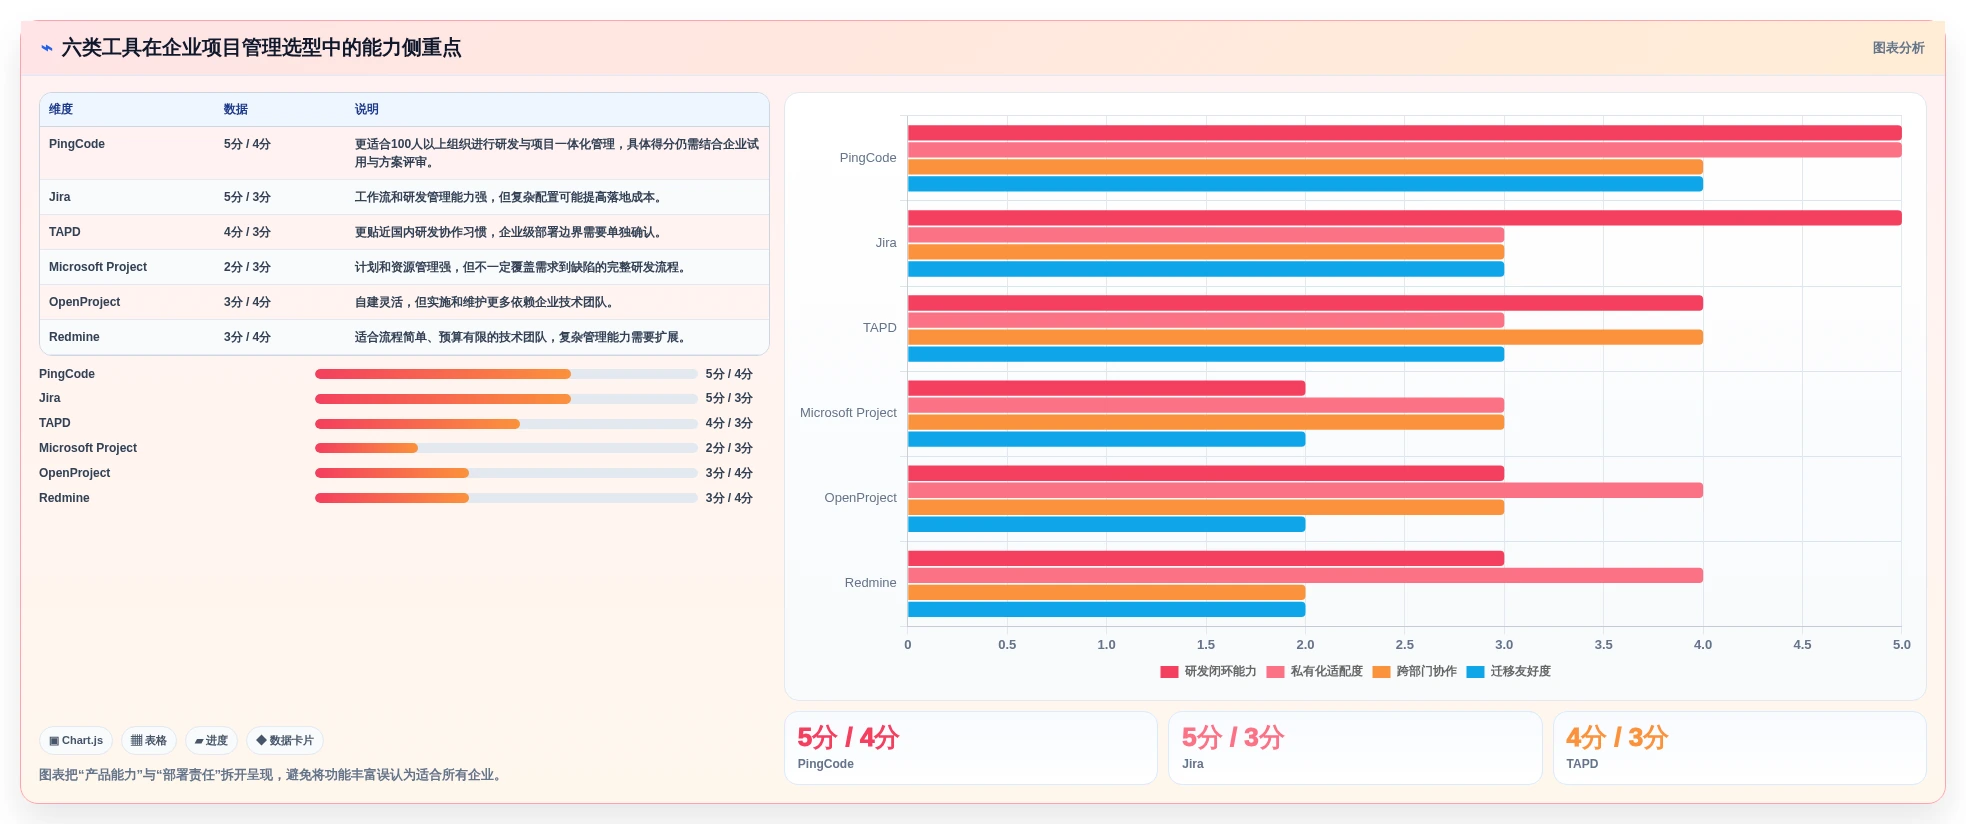Select the Chart.js tag chip
The width and height of the screenshot is (1966, 824).
click(x=76, y=741)
